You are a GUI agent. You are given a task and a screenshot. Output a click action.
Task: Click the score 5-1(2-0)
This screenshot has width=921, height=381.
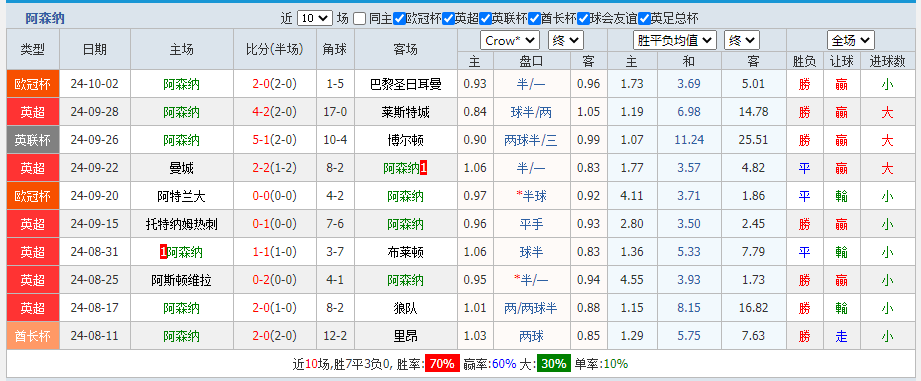(274, 140)
